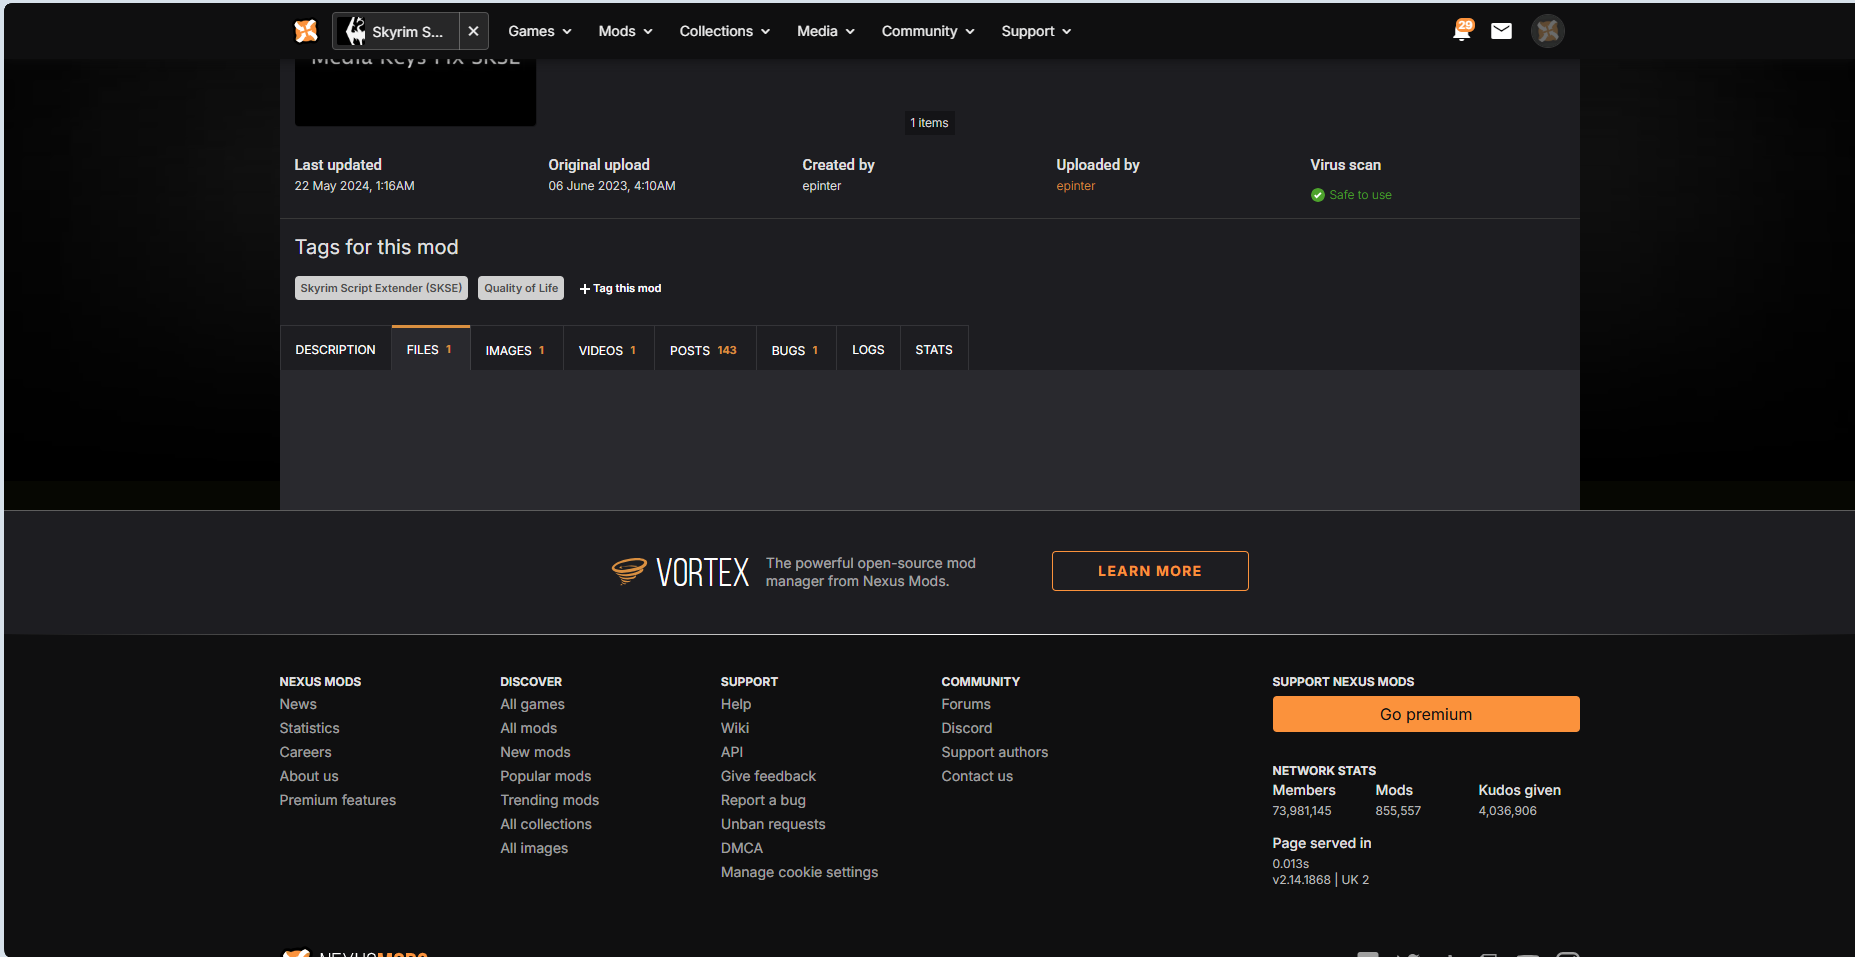Expand the Media dropdown menu
Image resolution: width=1855 pixels, height=957 pixels.
pos(826,31)
